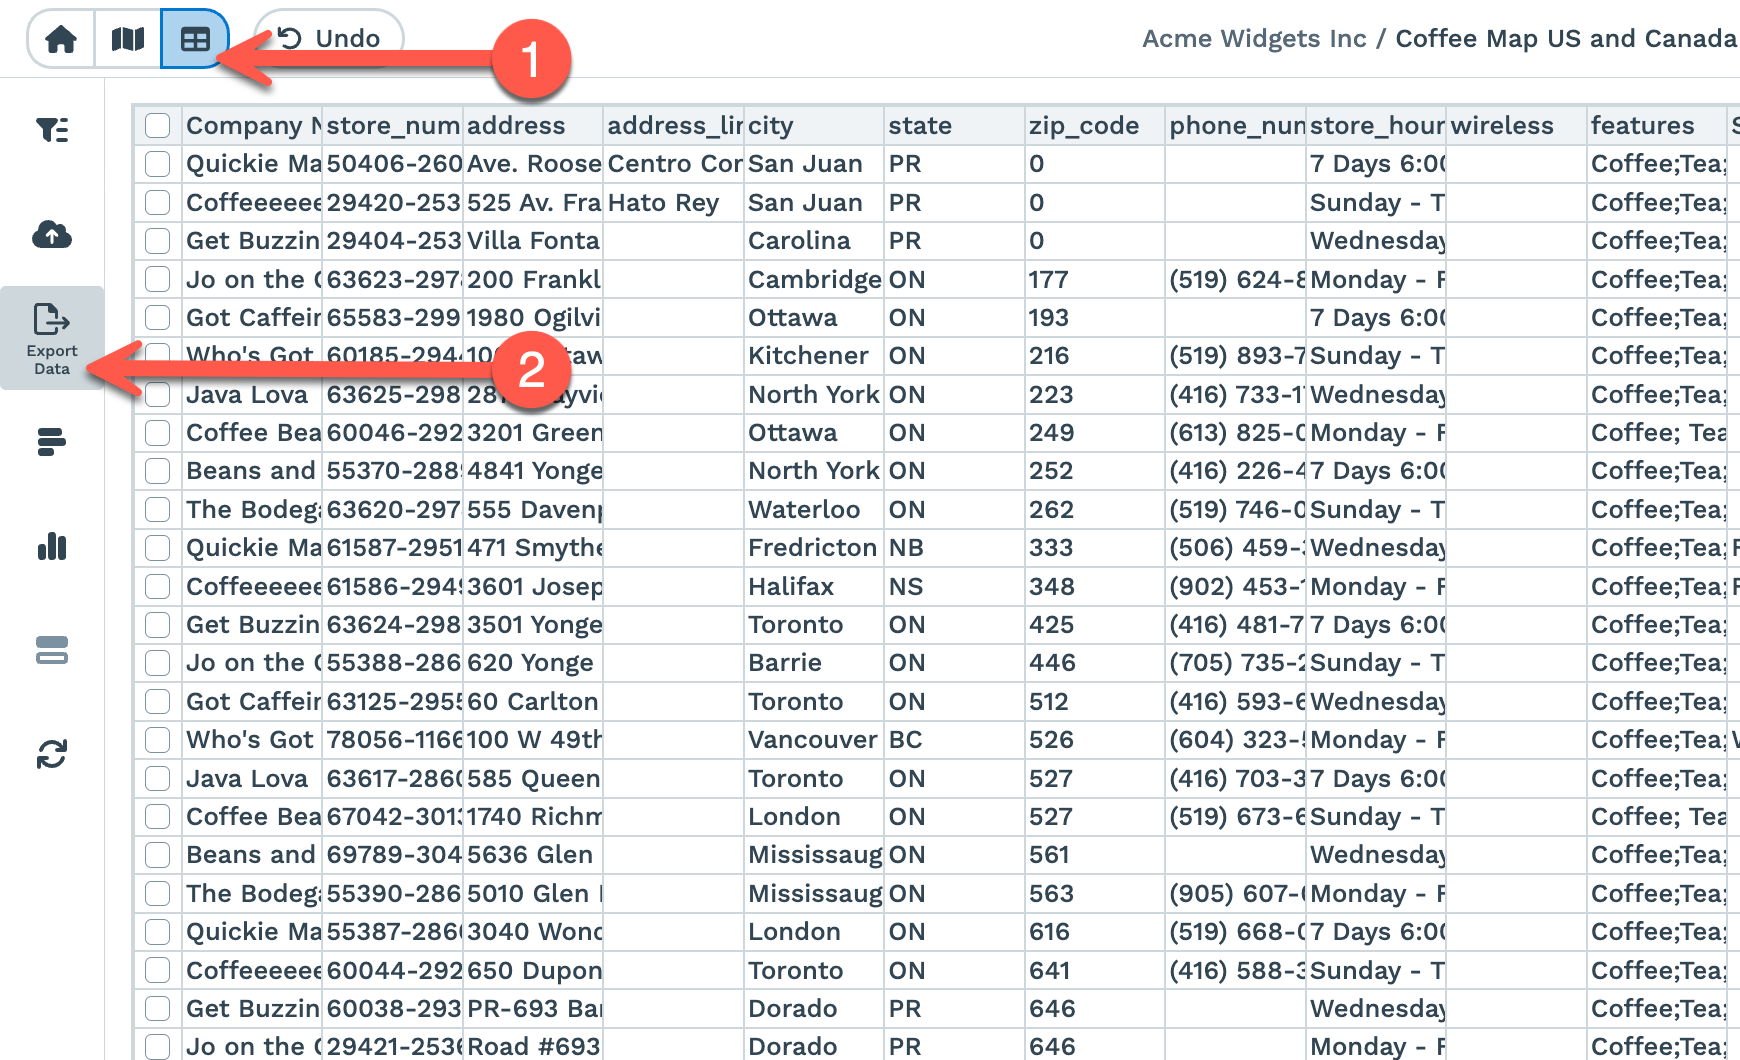Click the address column header

pos(533,126)
